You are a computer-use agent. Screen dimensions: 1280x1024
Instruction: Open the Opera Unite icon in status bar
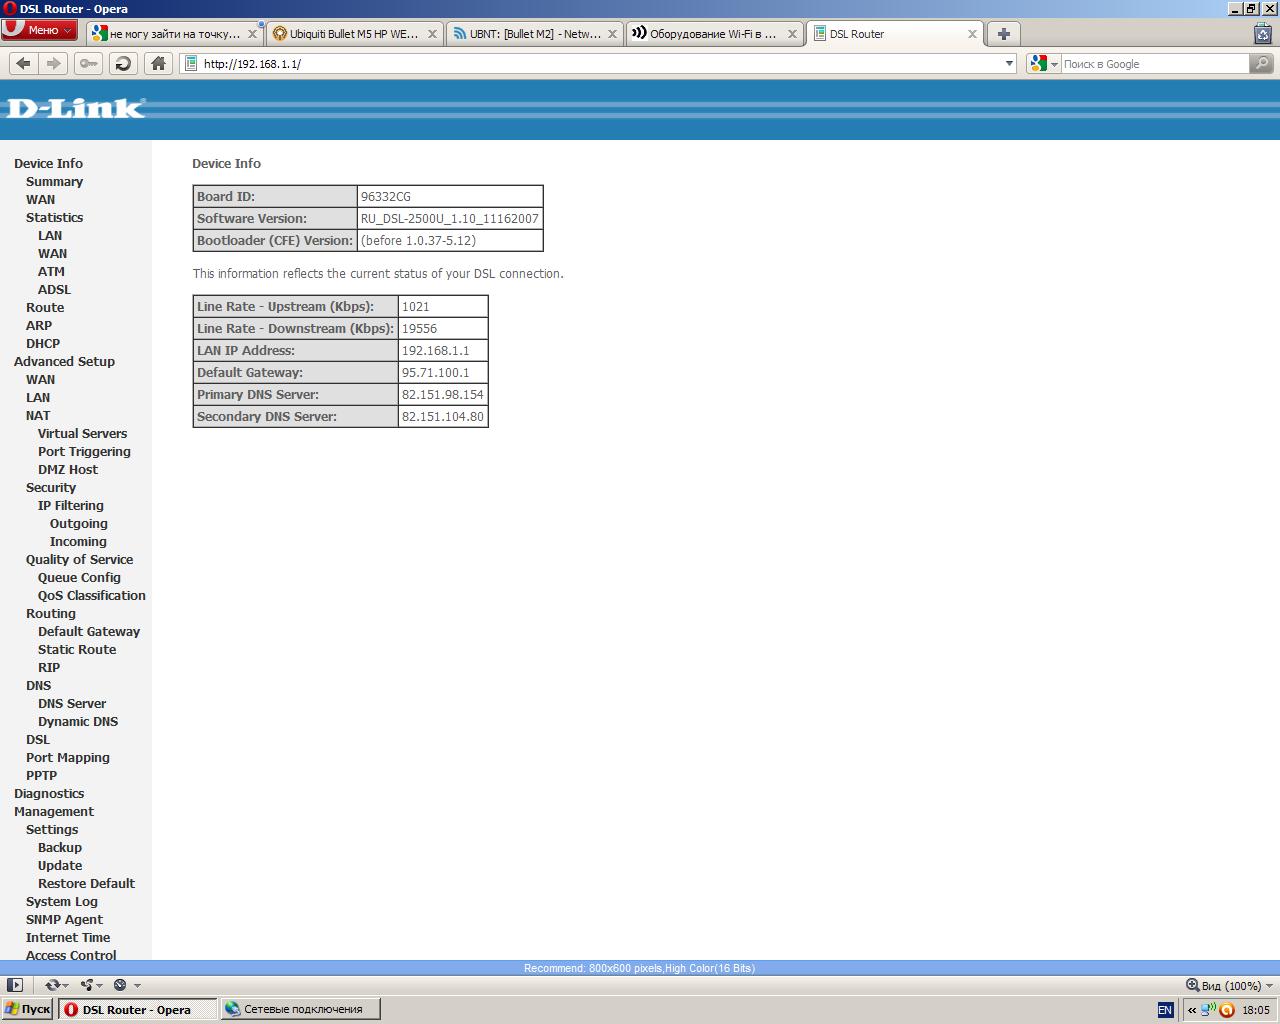(x=87, y=985)
